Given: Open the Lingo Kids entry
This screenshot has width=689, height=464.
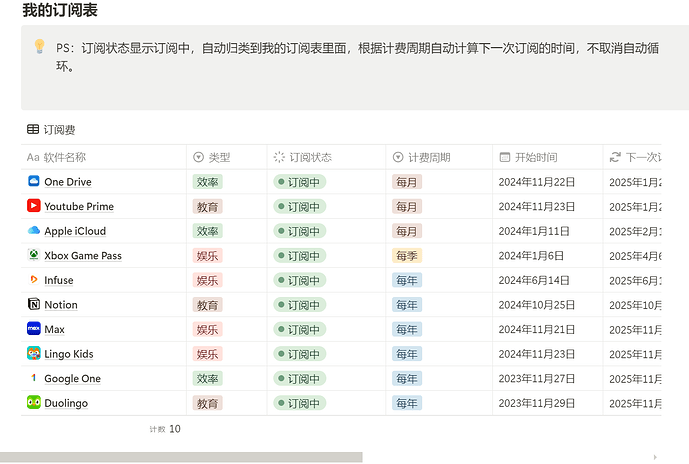Looking at the screenshot, I should point(69,354).
